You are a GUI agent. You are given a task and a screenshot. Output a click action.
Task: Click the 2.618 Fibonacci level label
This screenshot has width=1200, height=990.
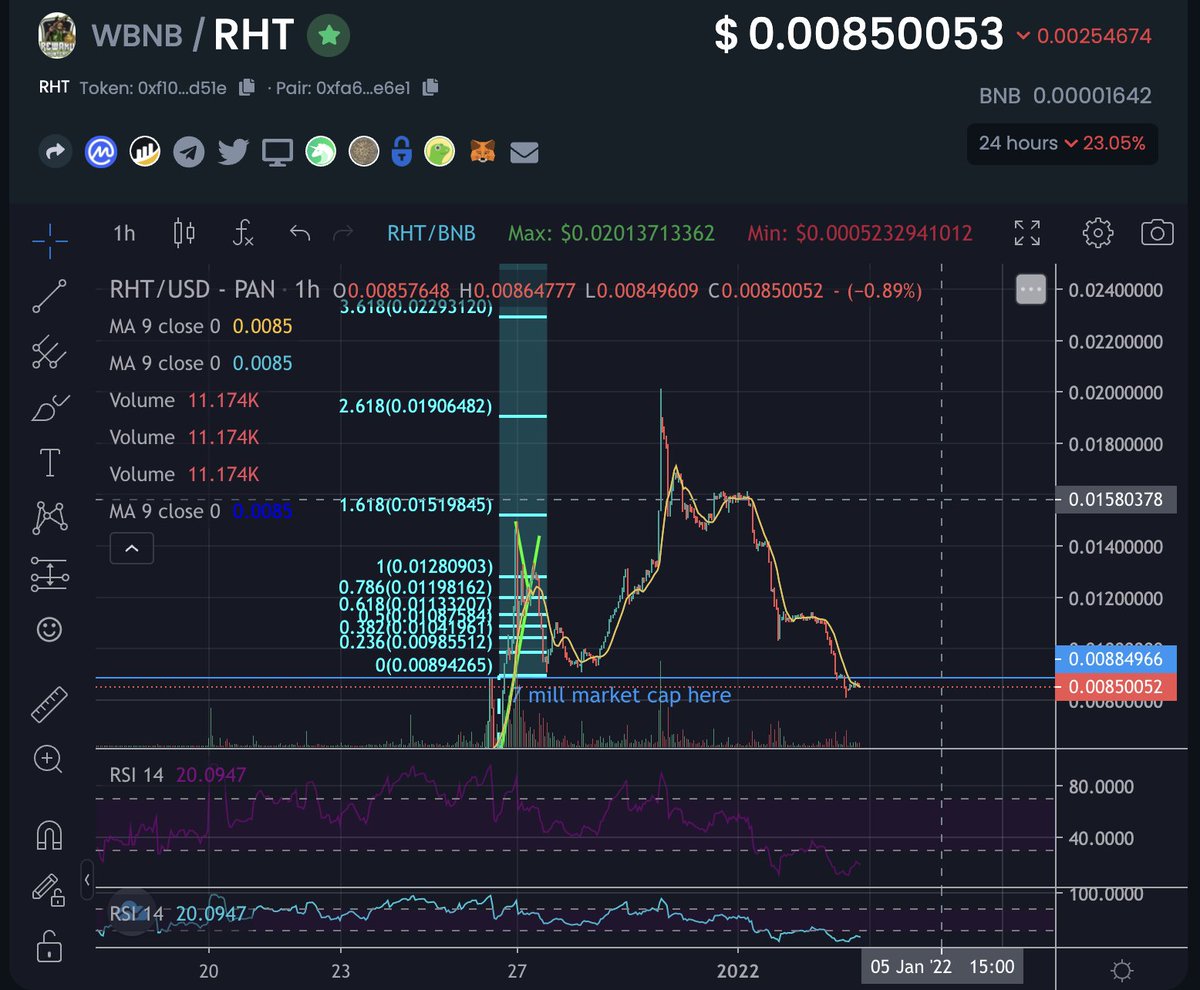tap(417, 407)
